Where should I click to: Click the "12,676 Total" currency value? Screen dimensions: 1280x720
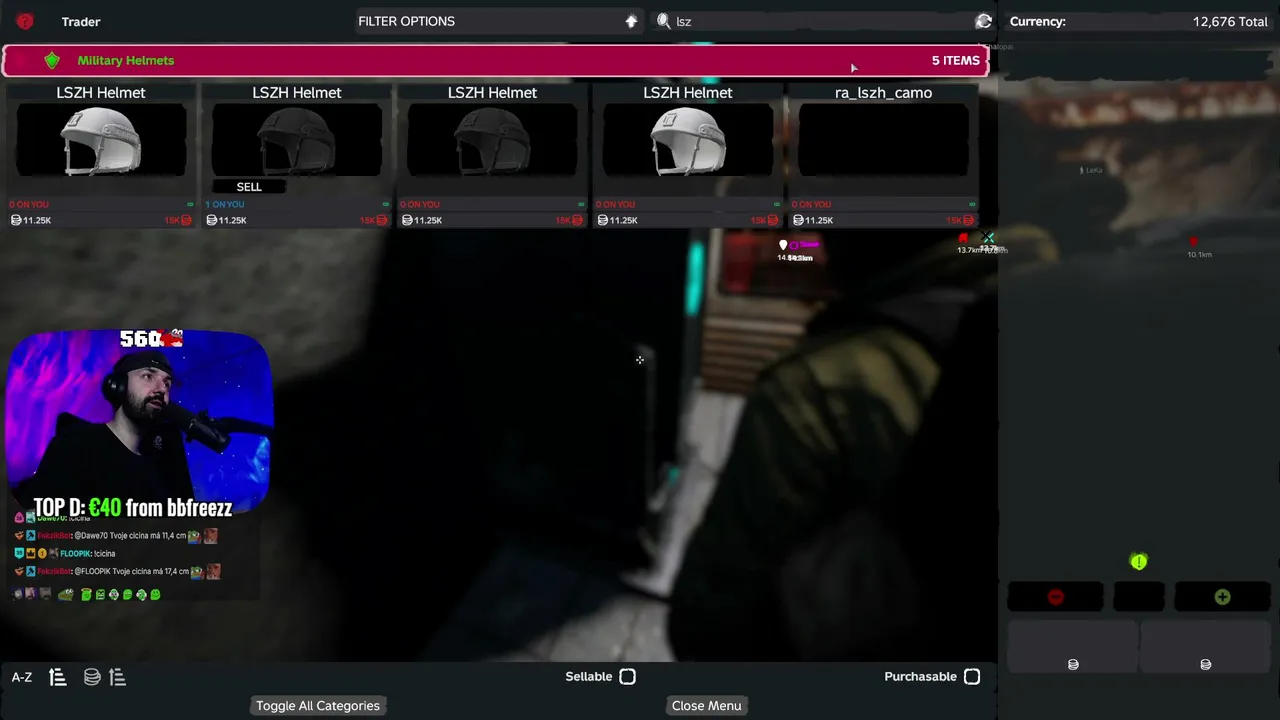[x=1230, y=21]
